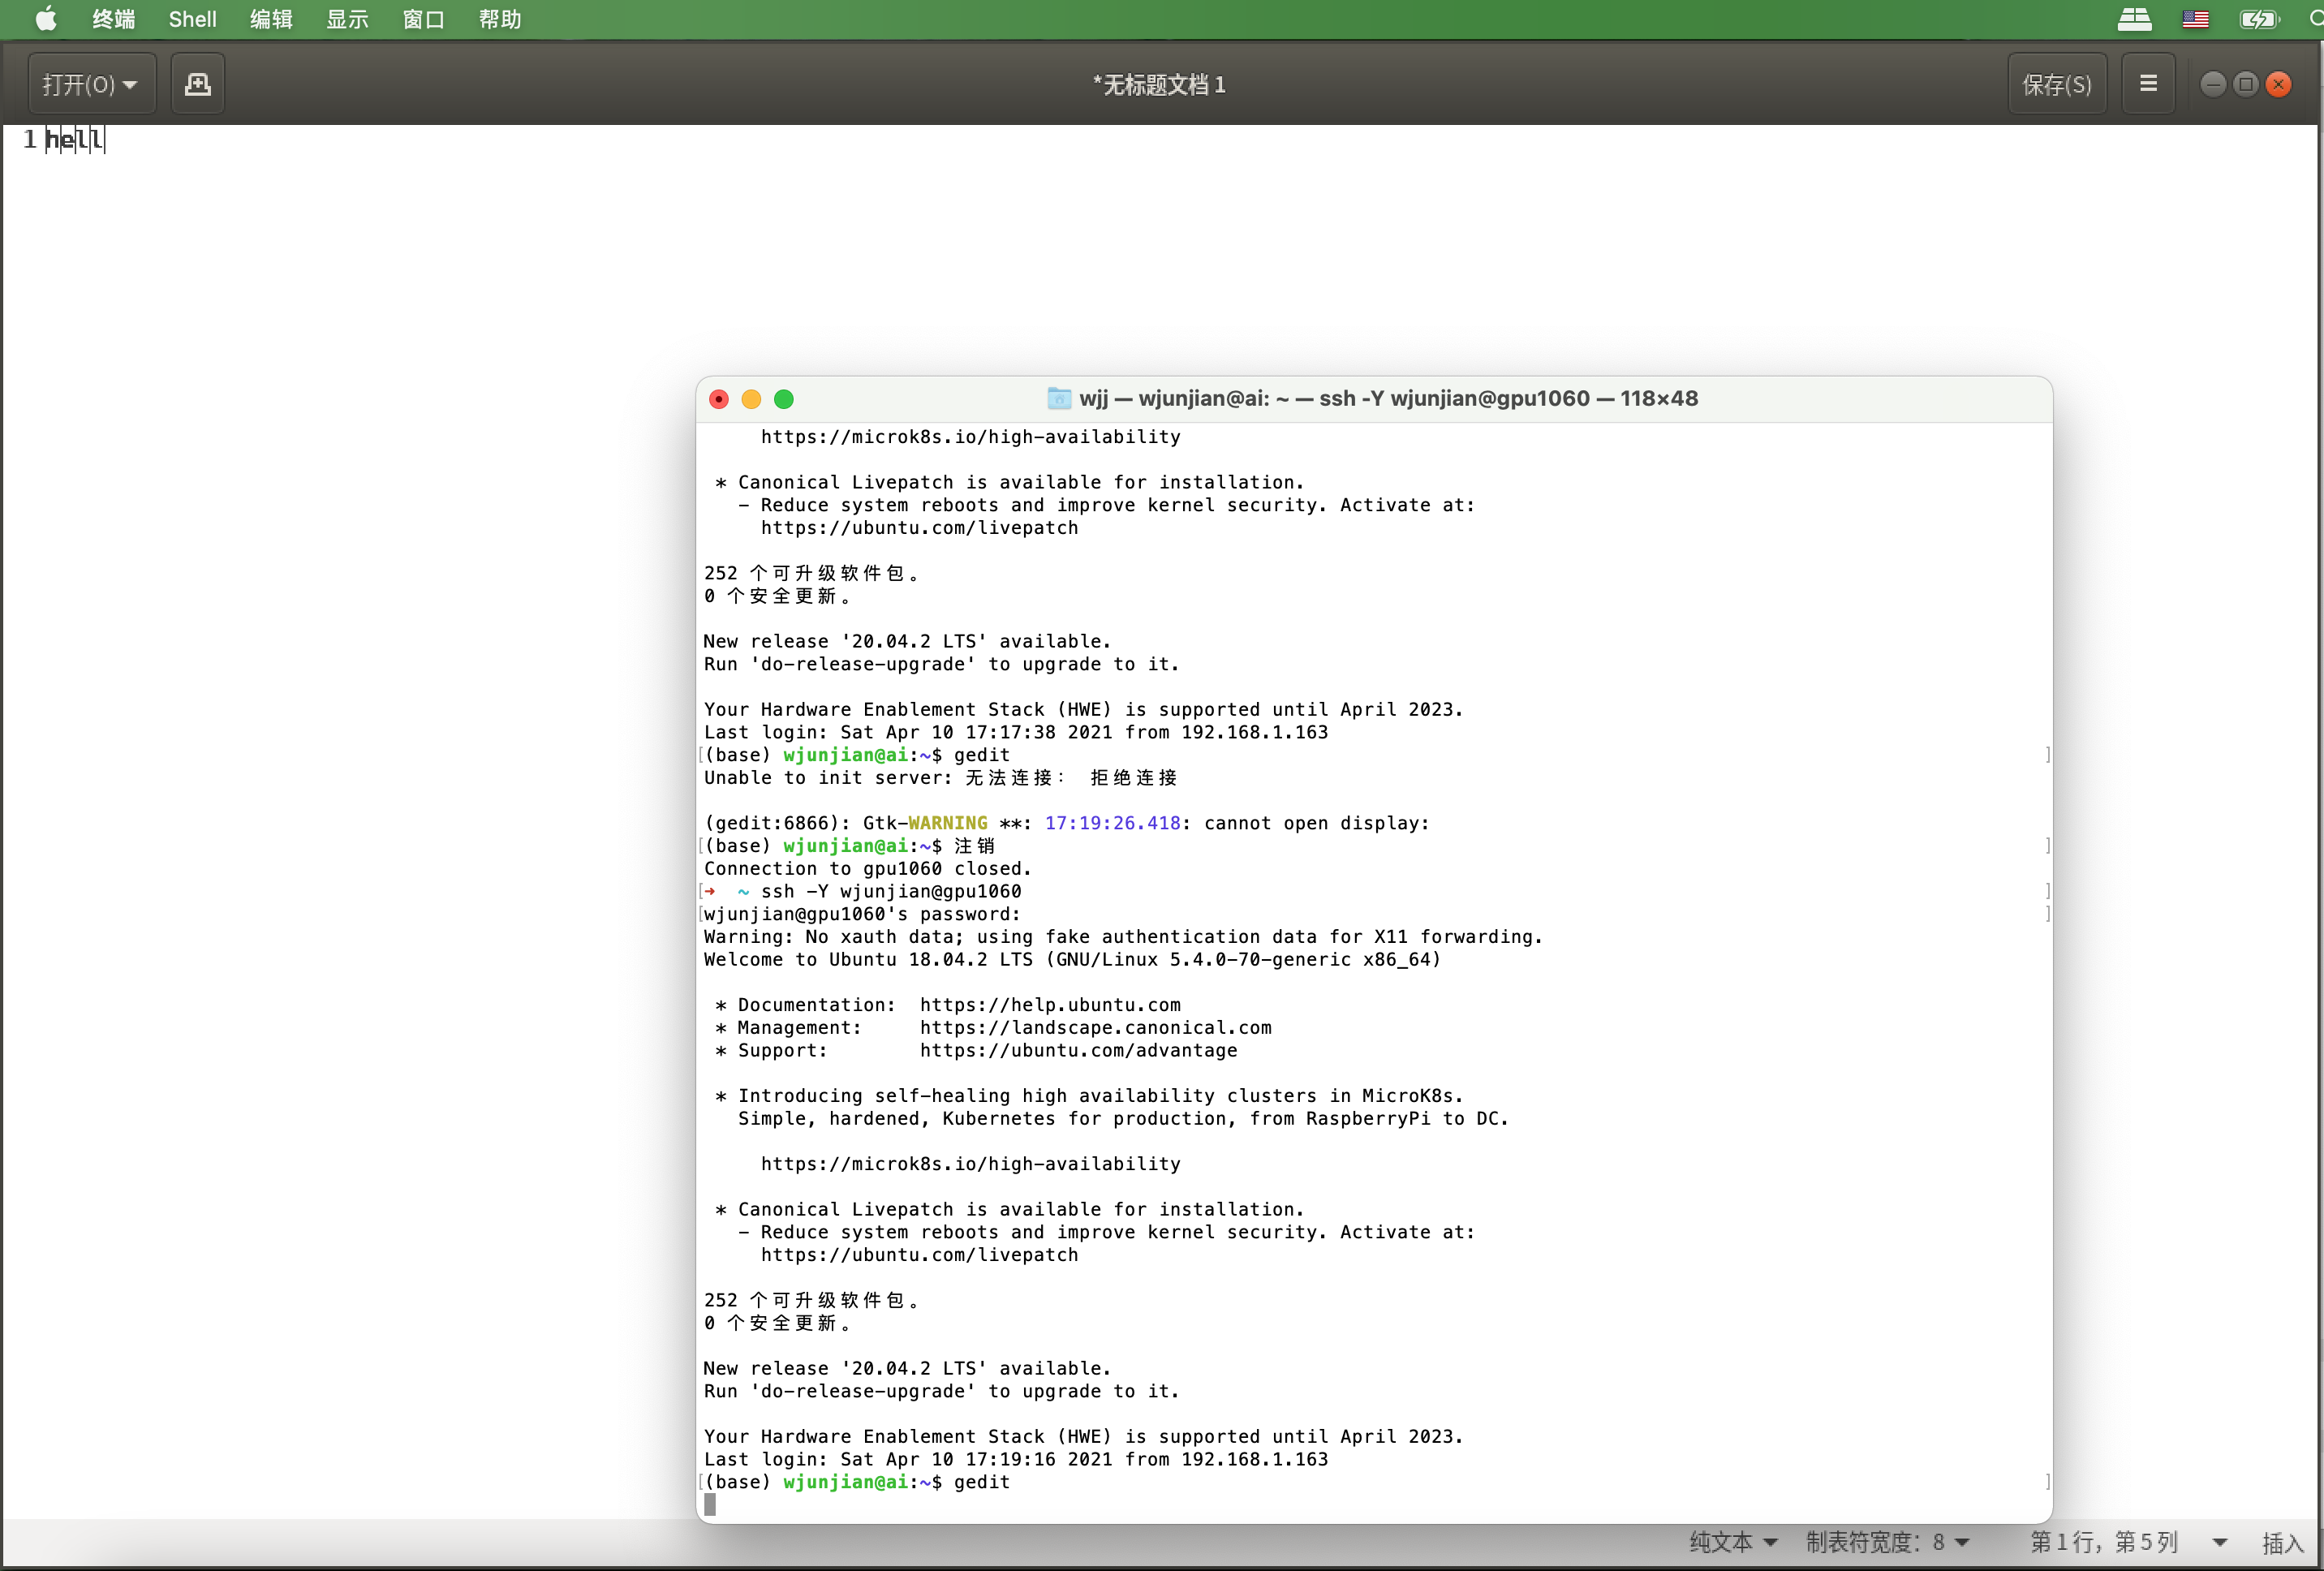The image size is (2324, 1571).
Task: Open the 编辑 menu in menu bar
Action: coord(271,19)
